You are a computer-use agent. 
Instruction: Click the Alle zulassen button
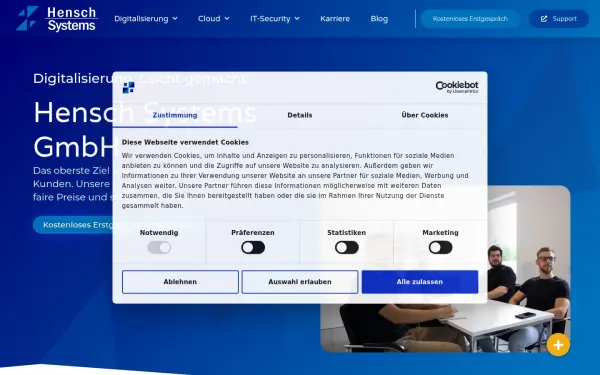pyautogui.click(x=420, y=282)
